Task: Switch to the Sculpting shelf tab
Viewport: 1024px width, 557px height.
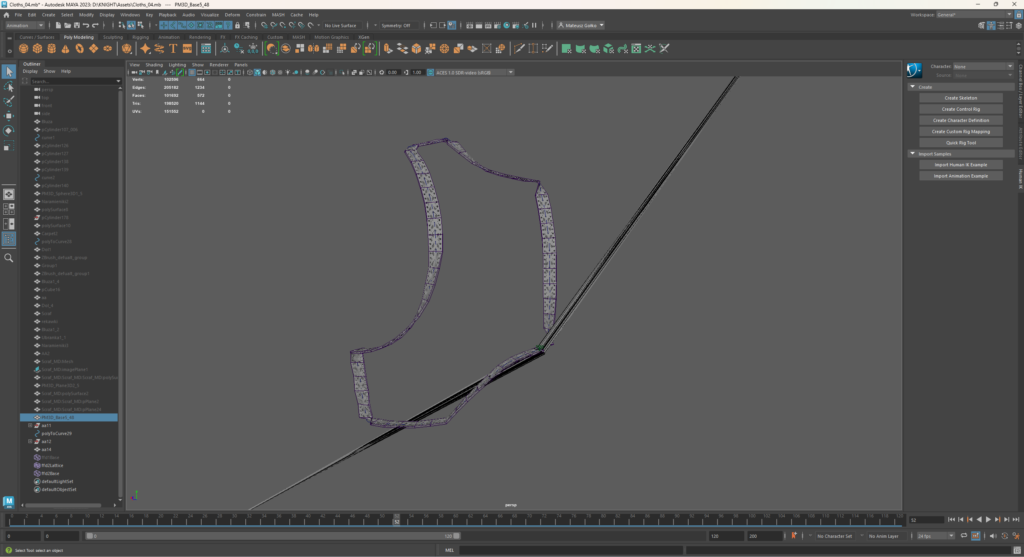Action: tap(113, 37)
